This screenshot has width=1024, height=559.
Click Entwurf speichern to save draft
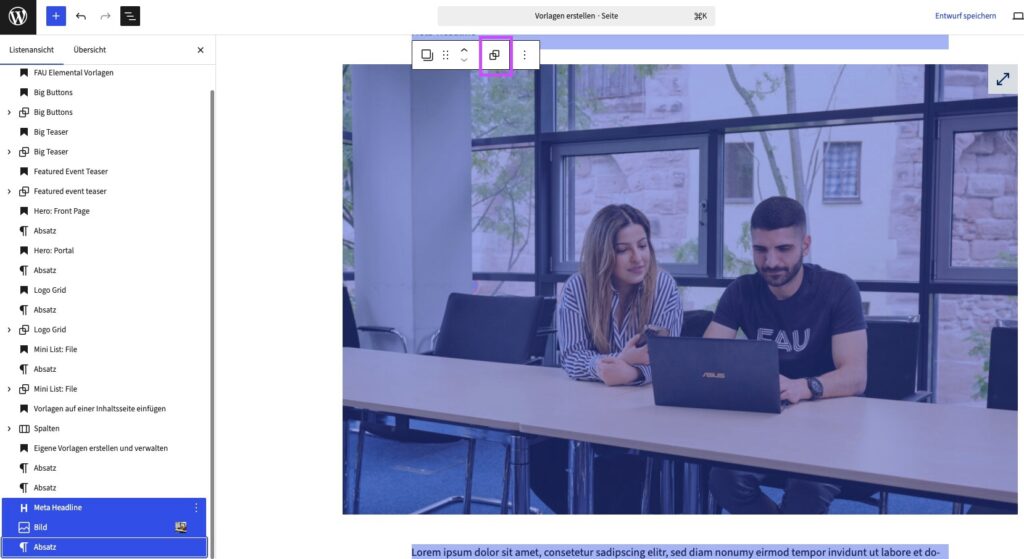pyautogui.click(x=965, y=16)
